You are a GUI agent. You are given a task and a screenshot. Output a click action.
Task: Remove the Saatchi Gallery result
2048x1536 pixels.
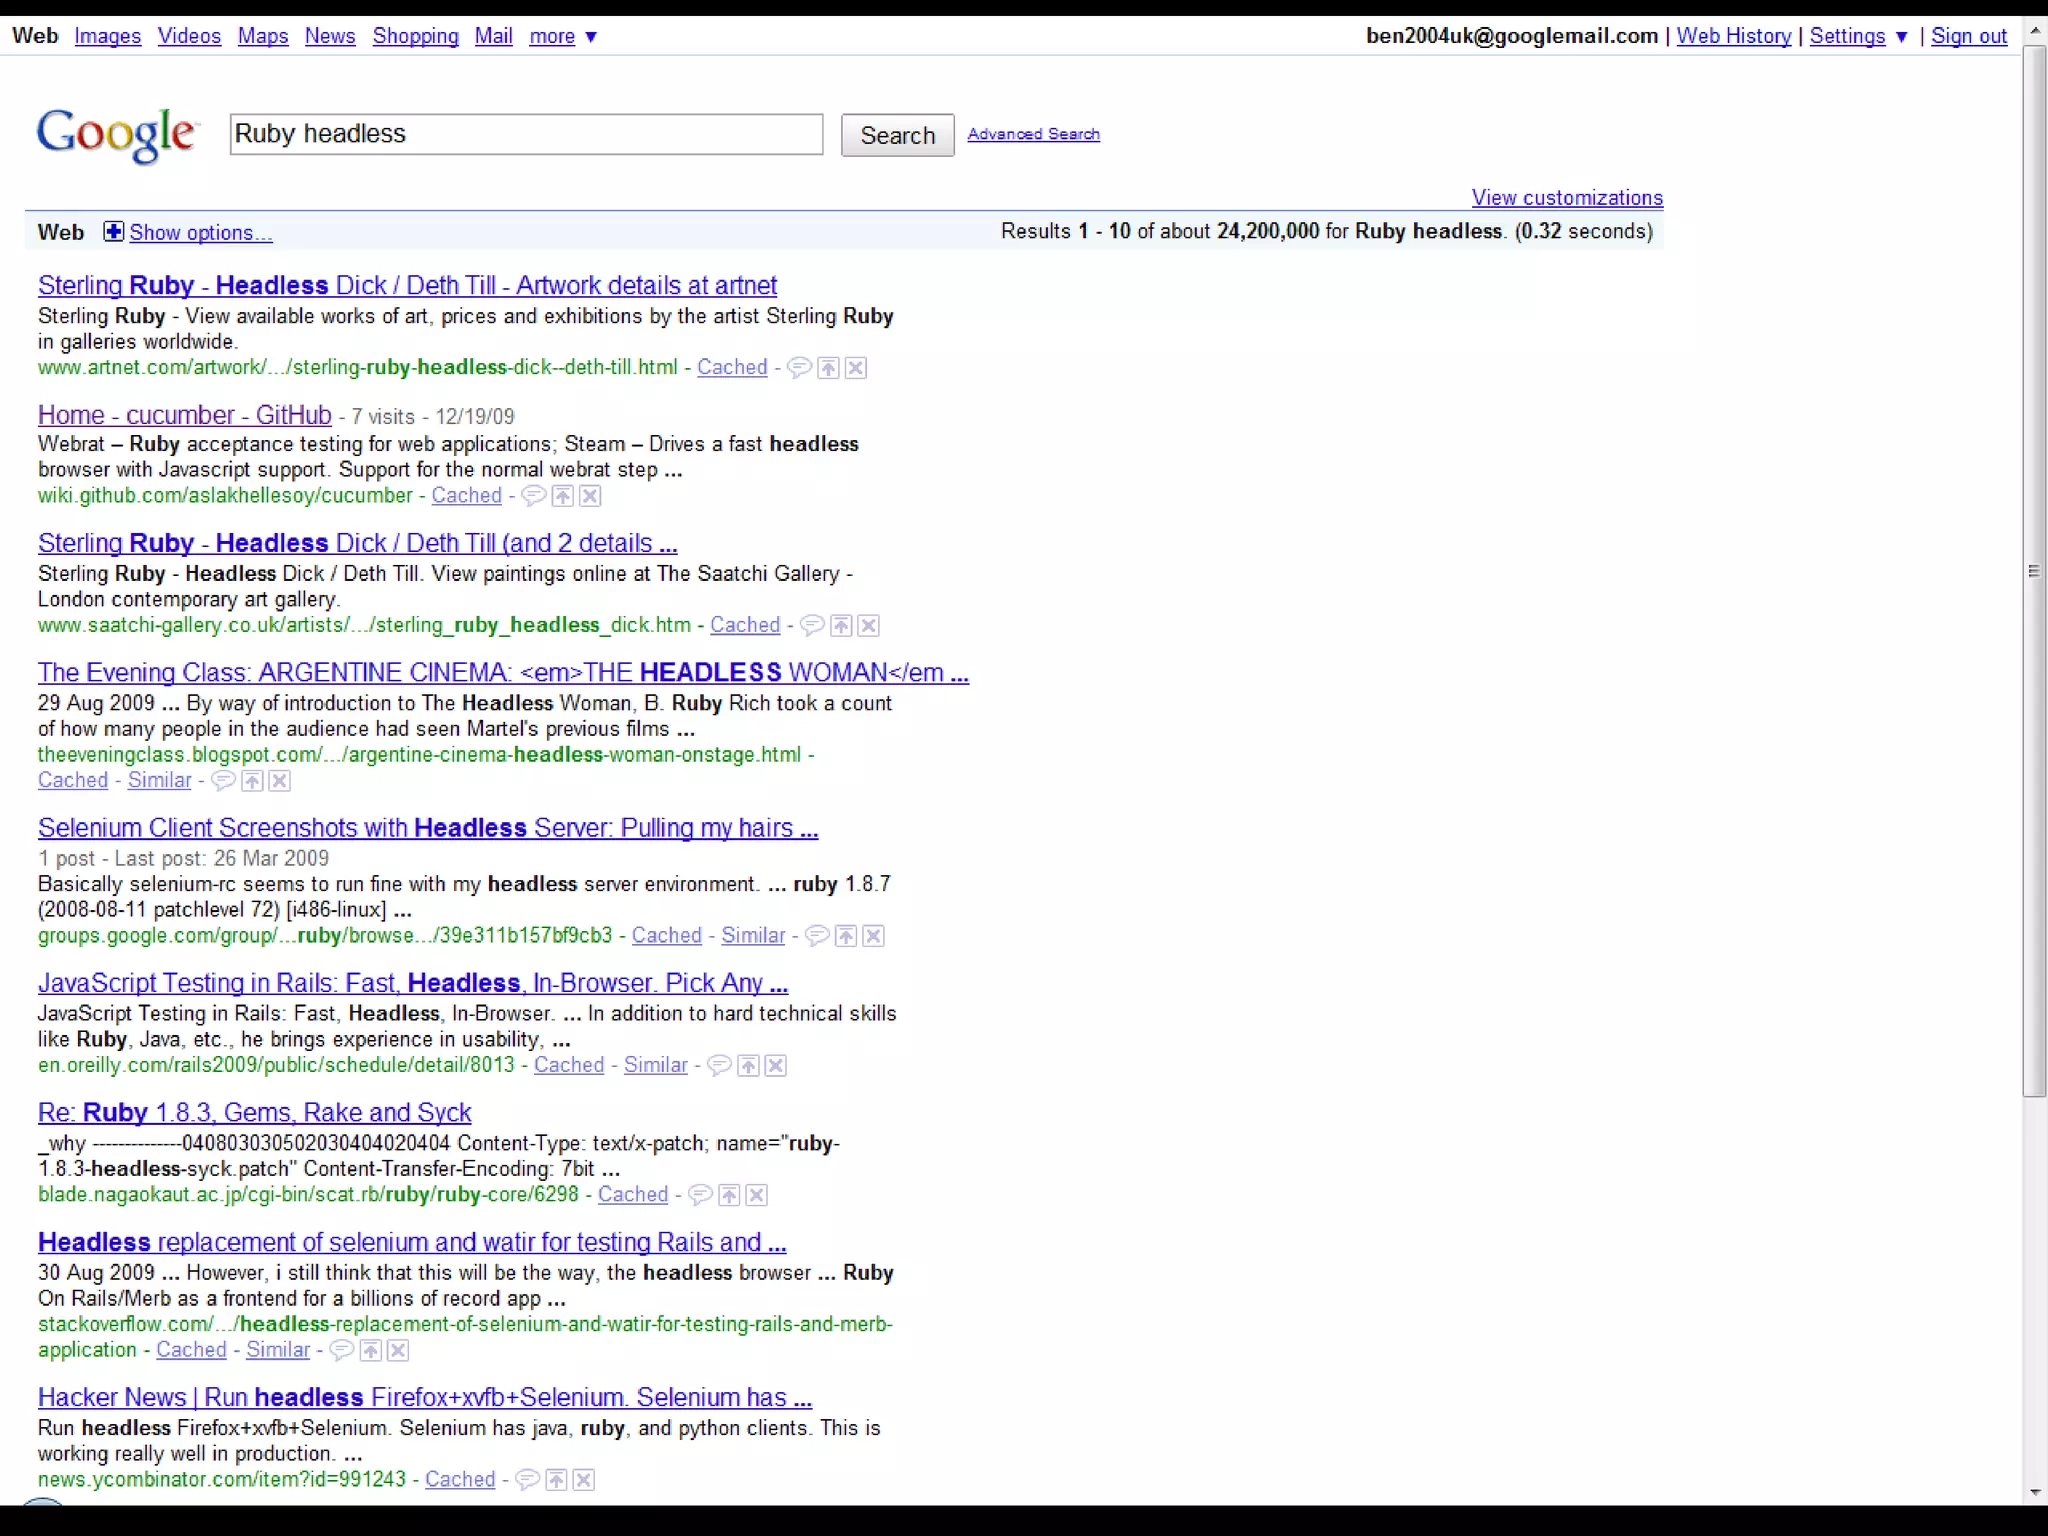click(869, 626)
